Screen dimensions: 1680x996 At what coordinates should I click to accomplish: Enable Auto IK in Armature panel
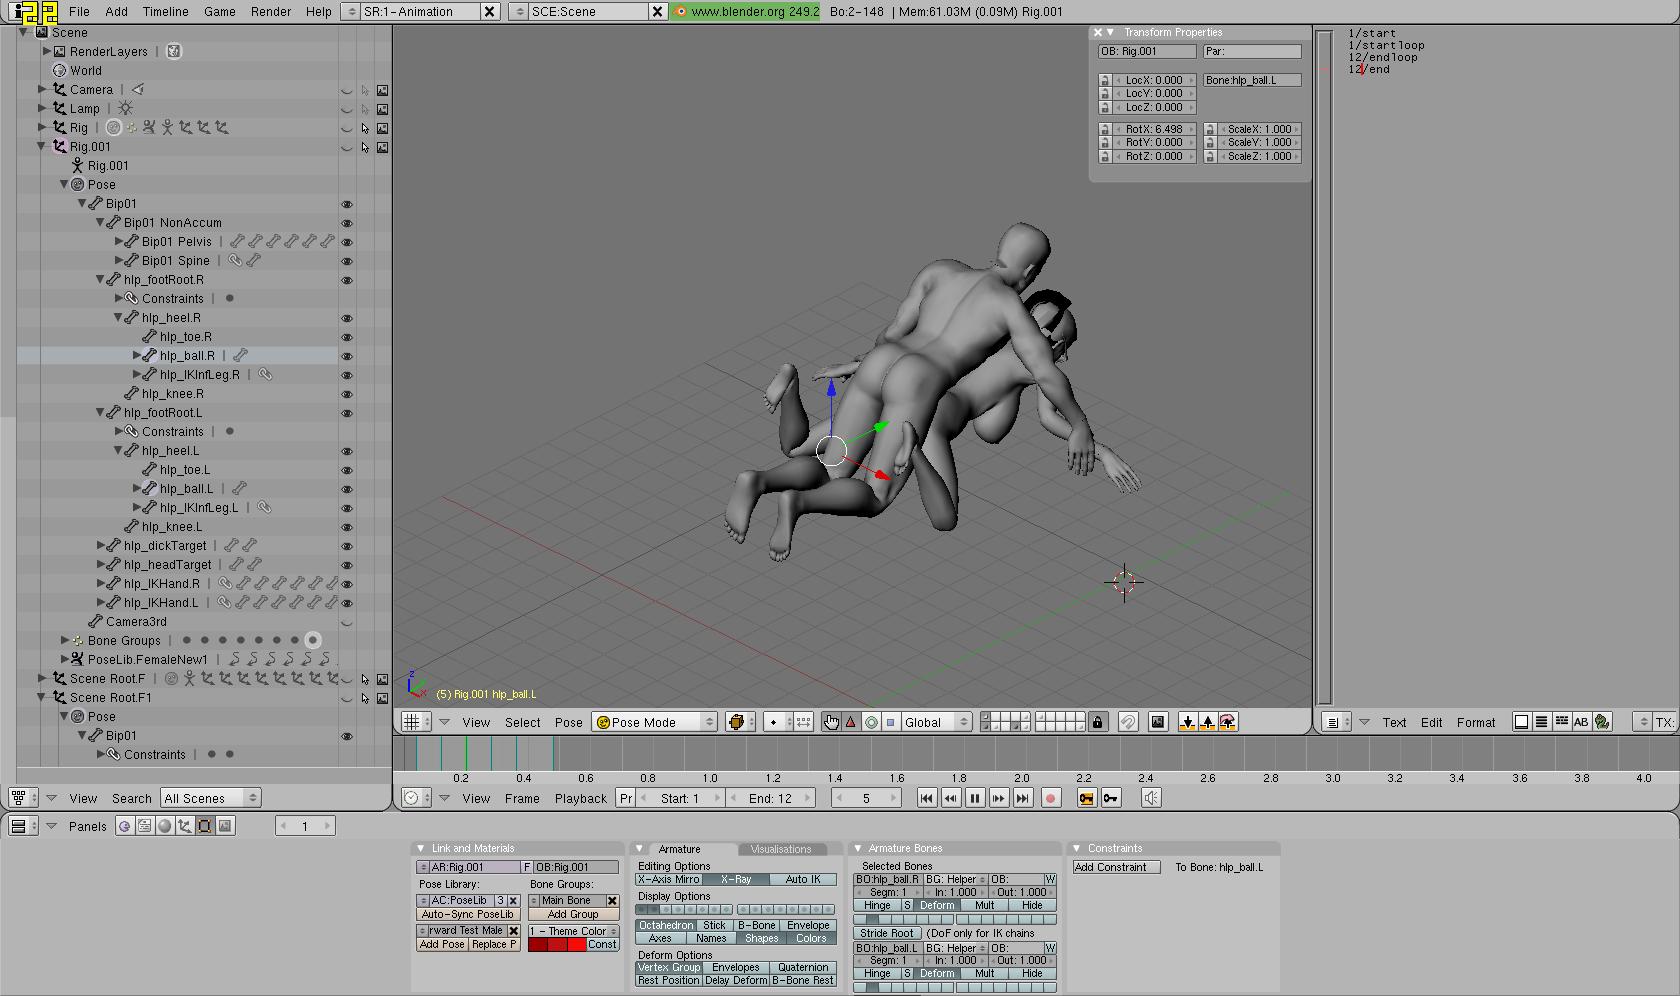[x=802, y=879]
